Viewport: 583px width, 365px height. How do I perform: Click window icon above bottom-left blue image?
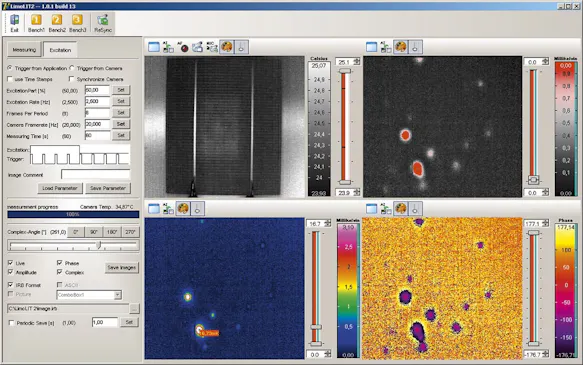point(154,209)
